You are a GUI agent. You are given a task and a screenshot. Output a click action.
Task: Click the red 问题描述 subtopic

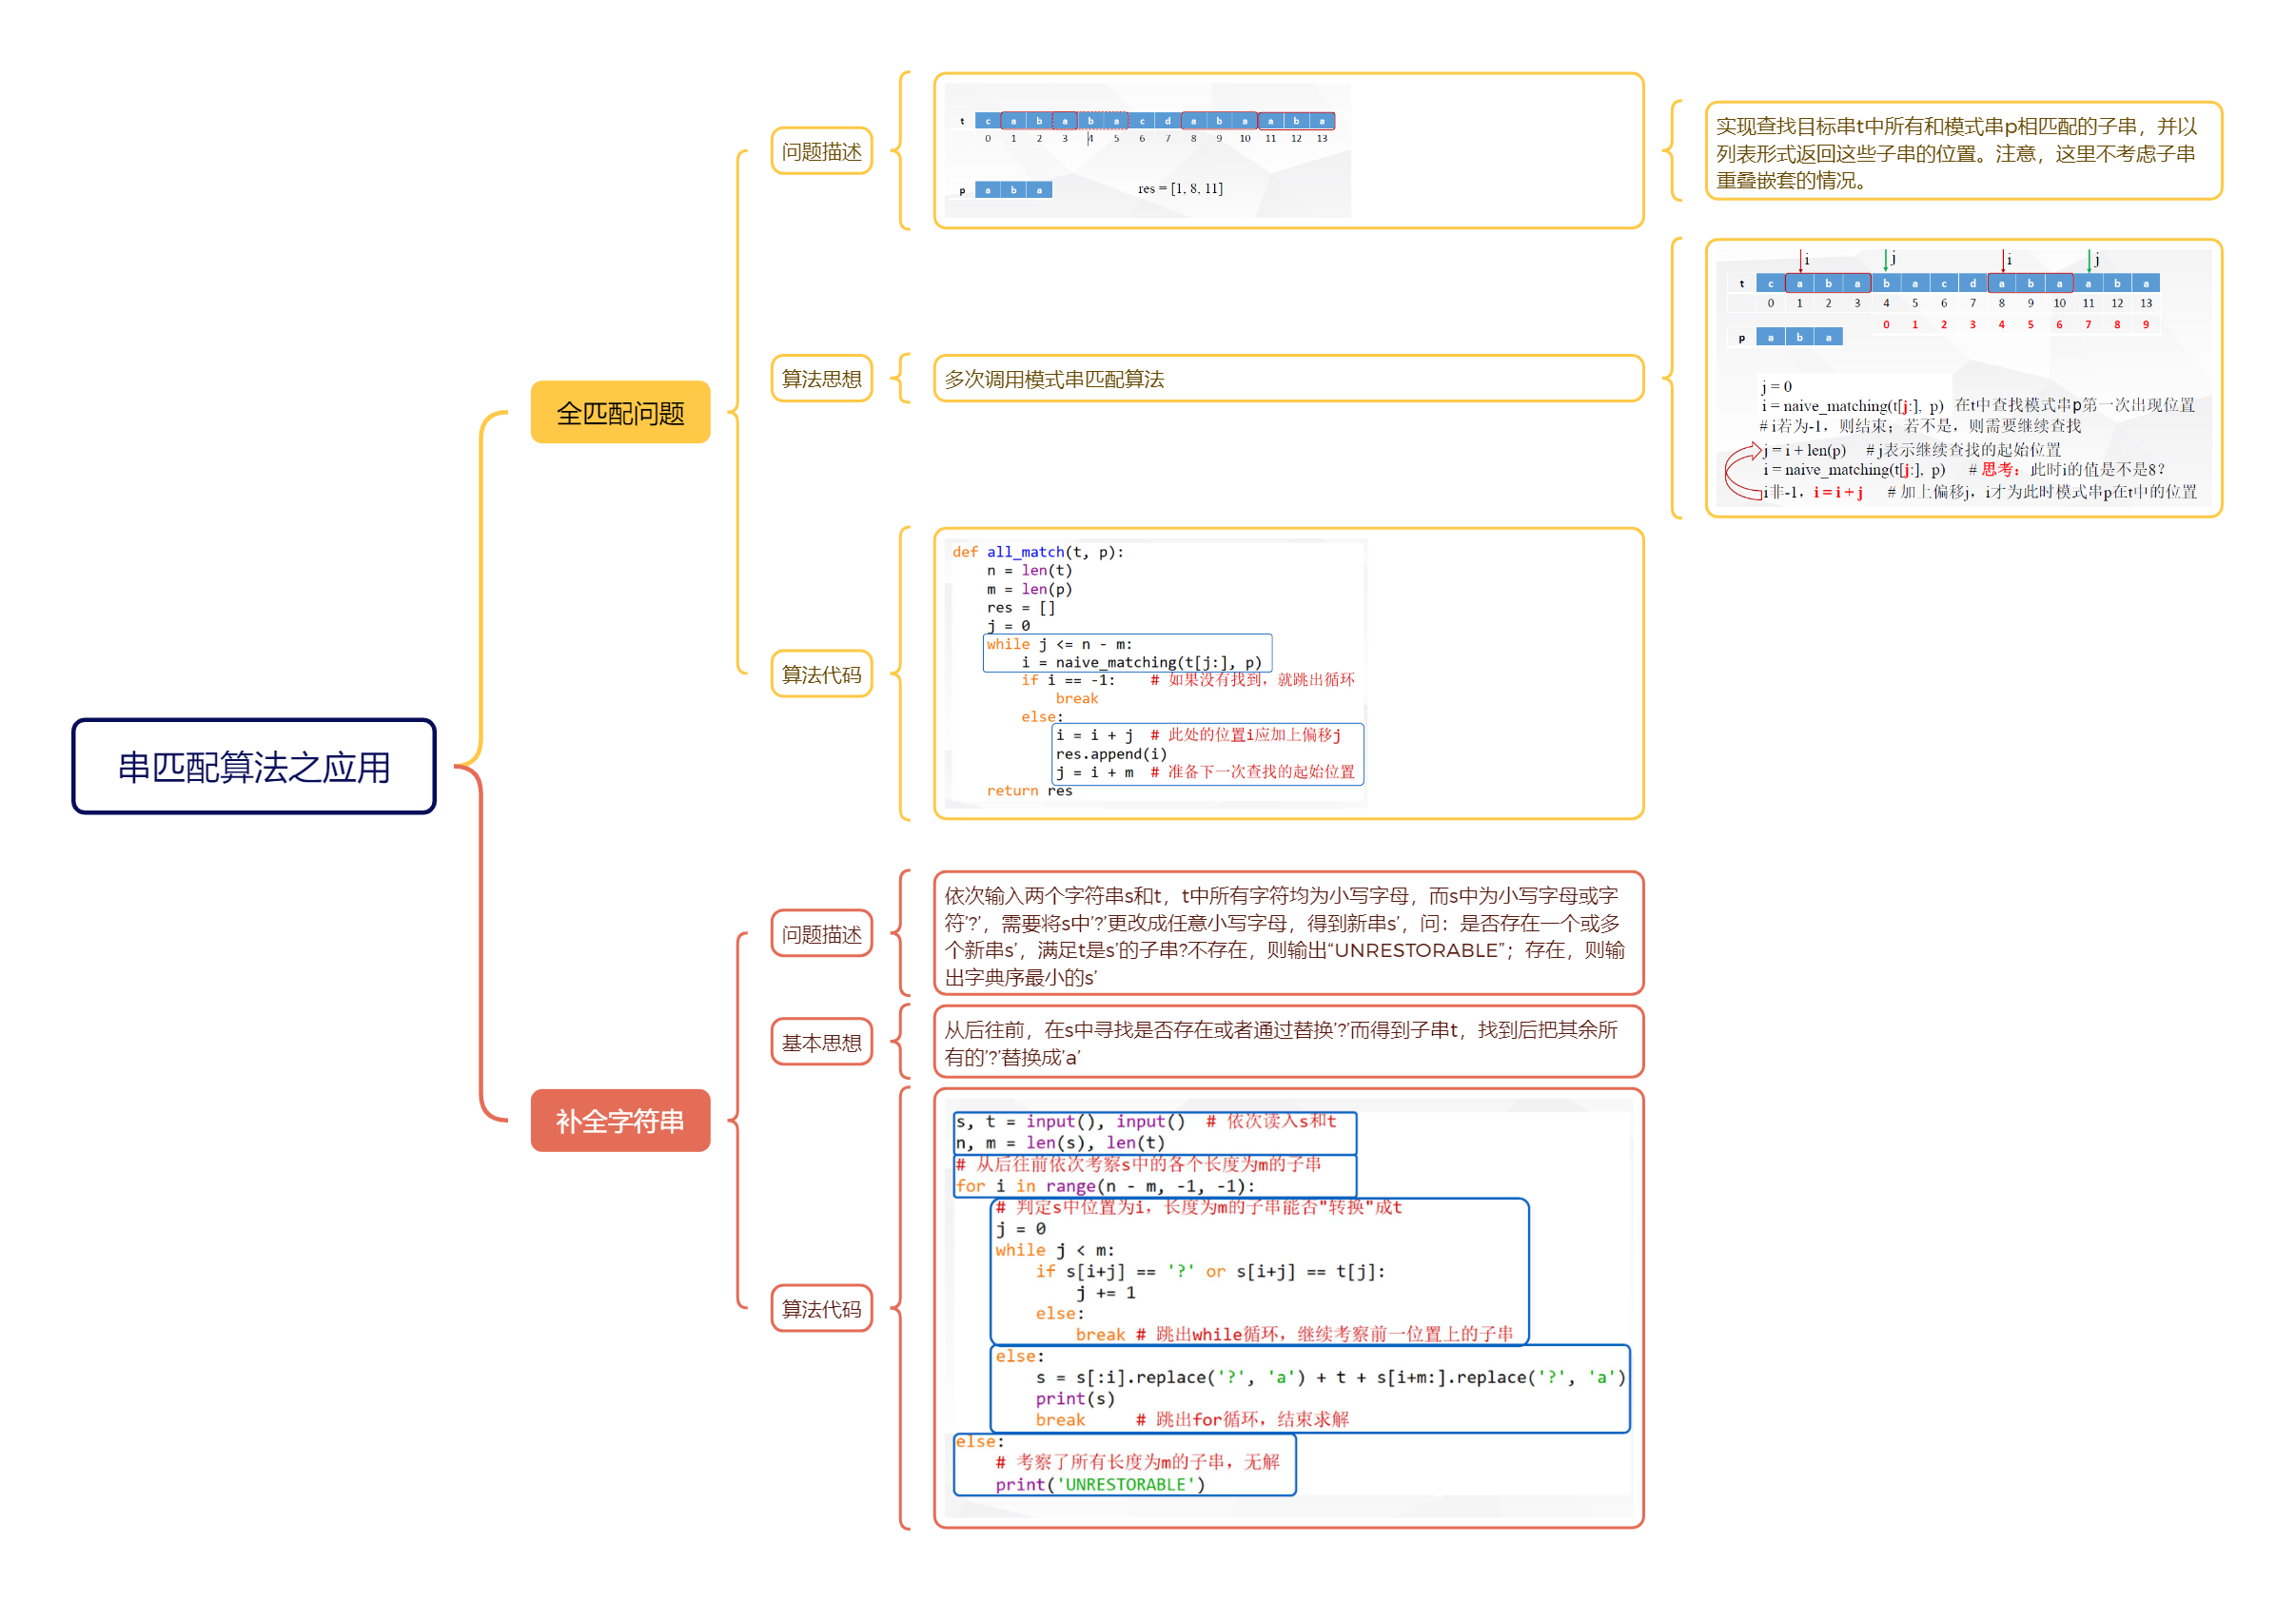(821, 934)
